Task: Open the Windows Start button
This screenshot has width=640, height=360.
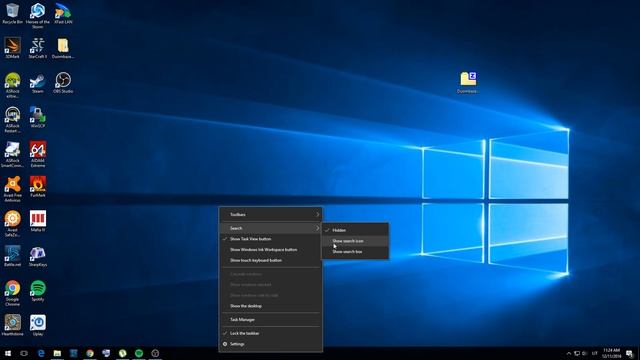Action: (8, 353)
